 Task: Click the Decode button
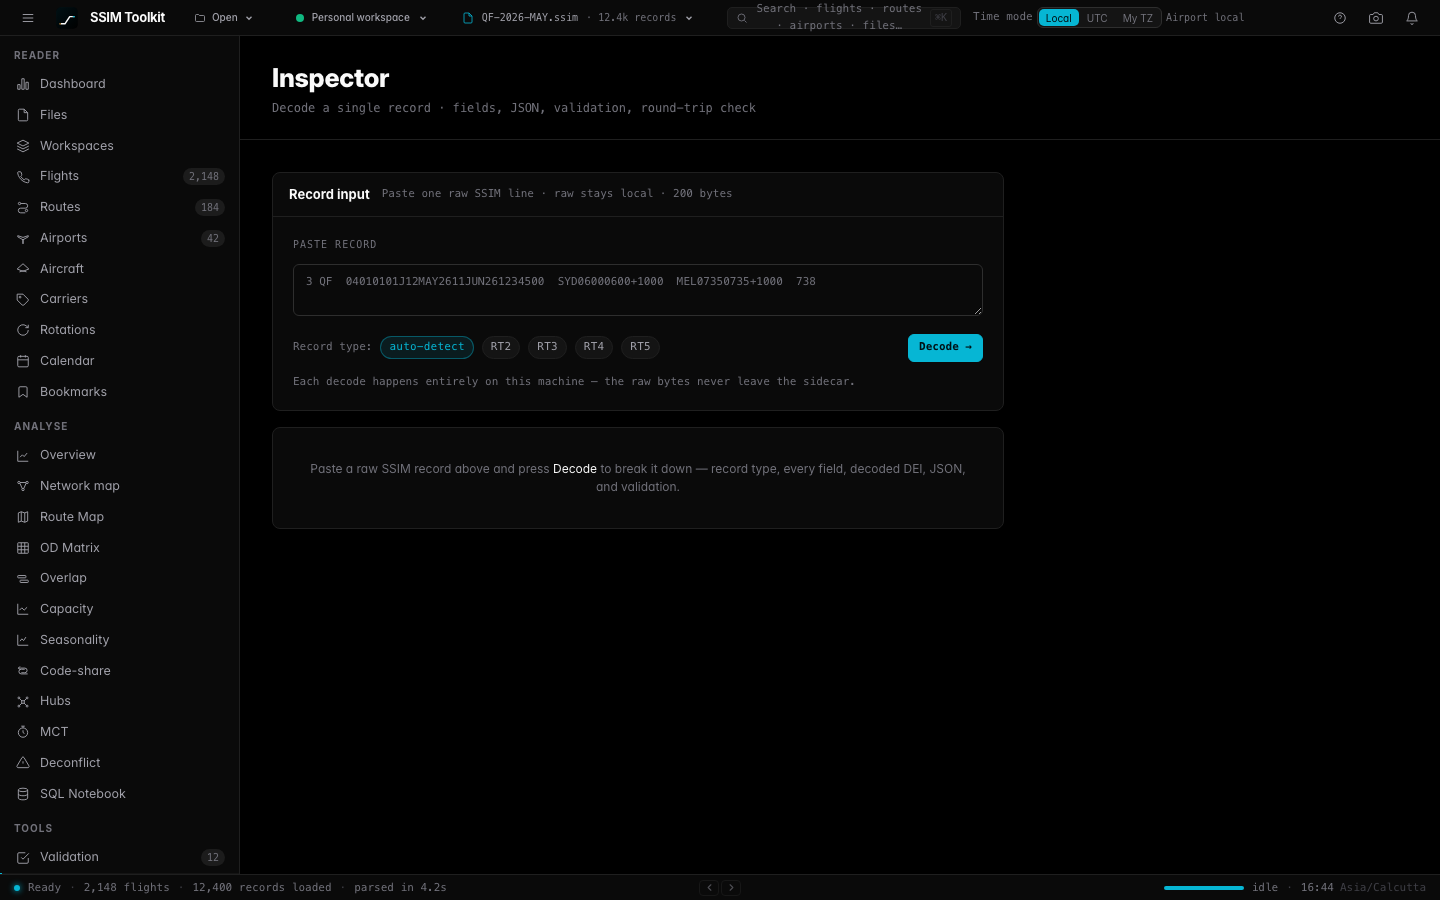945,347
